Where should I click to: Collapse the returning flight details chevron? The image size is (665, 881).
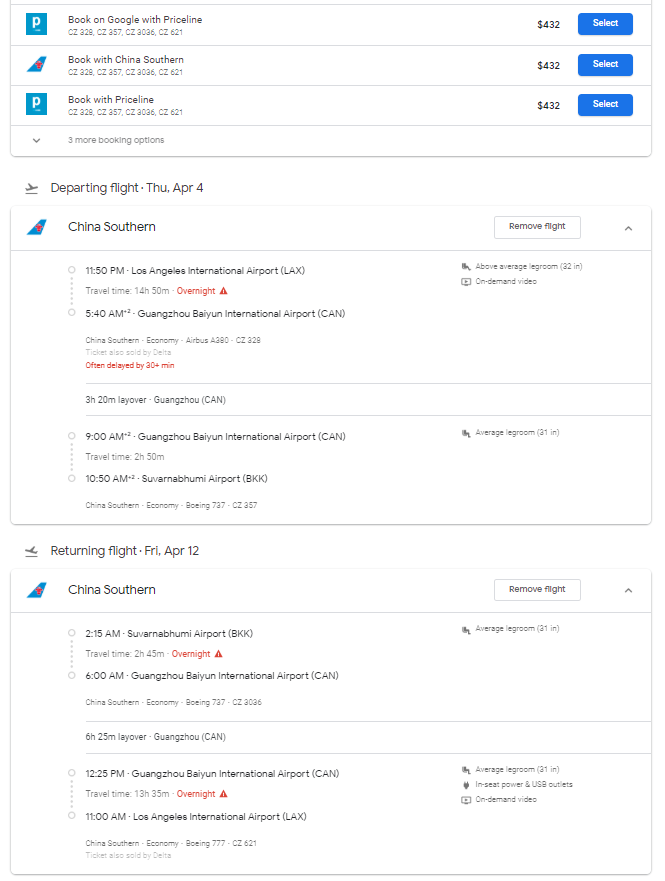click(x=628, y=591)
